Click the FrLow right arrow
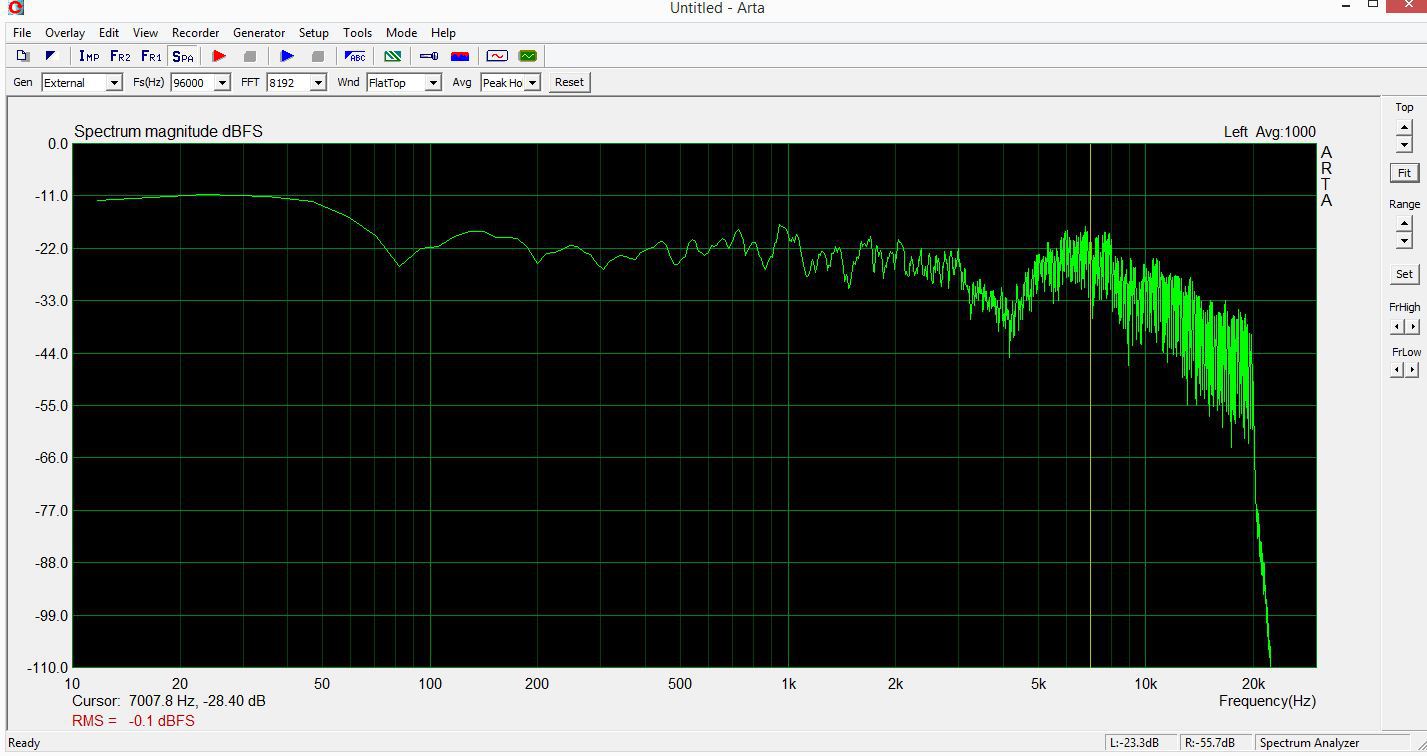Image resolution: width=1427 pixels, height=756 pixels. 1412,370
